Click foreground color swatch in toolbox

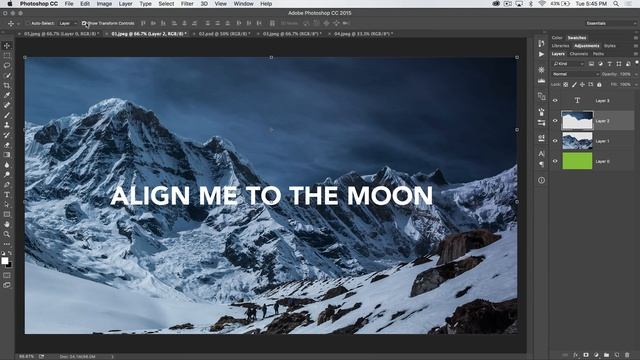(x=4, y=261)
